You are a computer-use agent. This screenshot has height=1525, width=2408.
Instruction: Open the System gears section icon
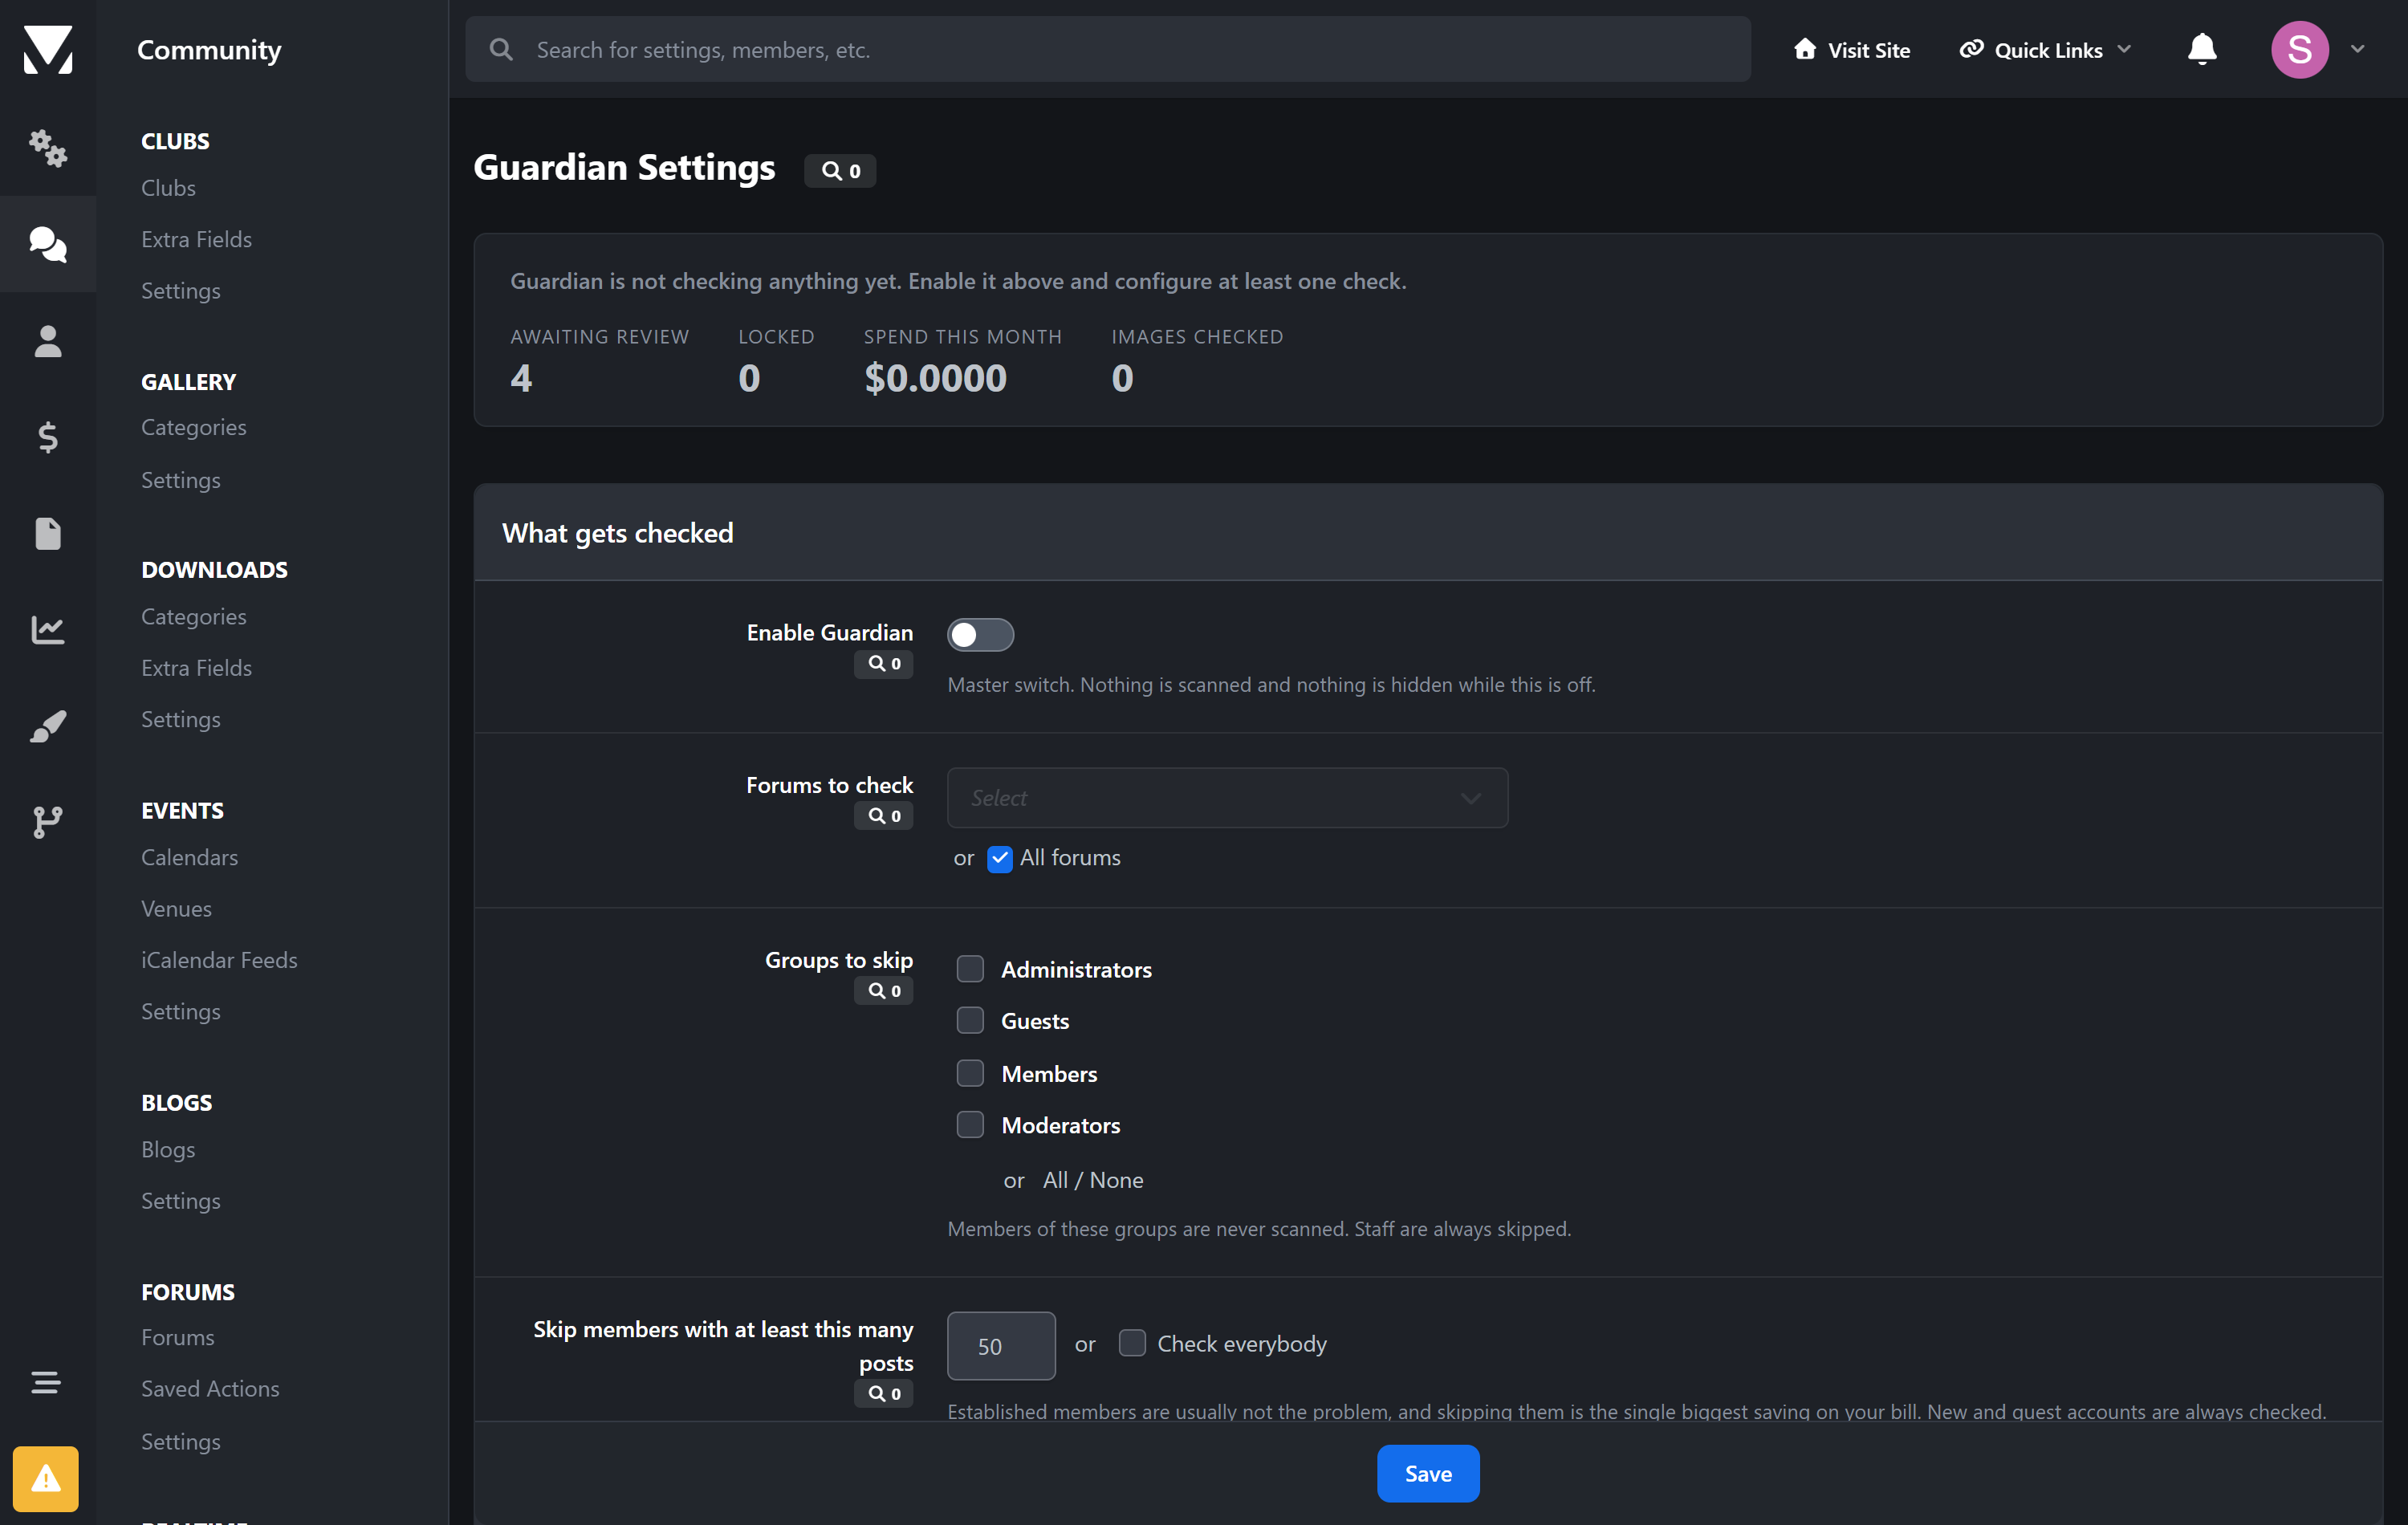click(x=47, y=148)
